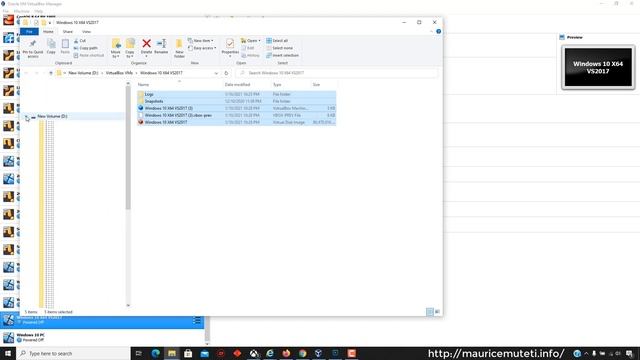Click Copy path in the ribbon
This screenshot has width=640, height=360.
click(x=86, y=48)
